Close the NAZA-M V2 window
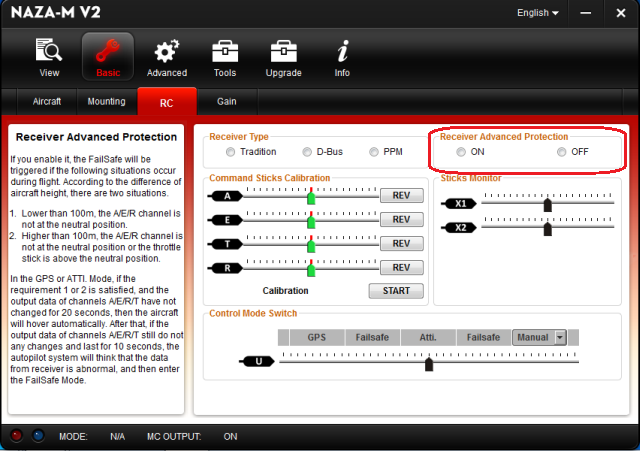 pyautogui.click(x=621, y=13)
